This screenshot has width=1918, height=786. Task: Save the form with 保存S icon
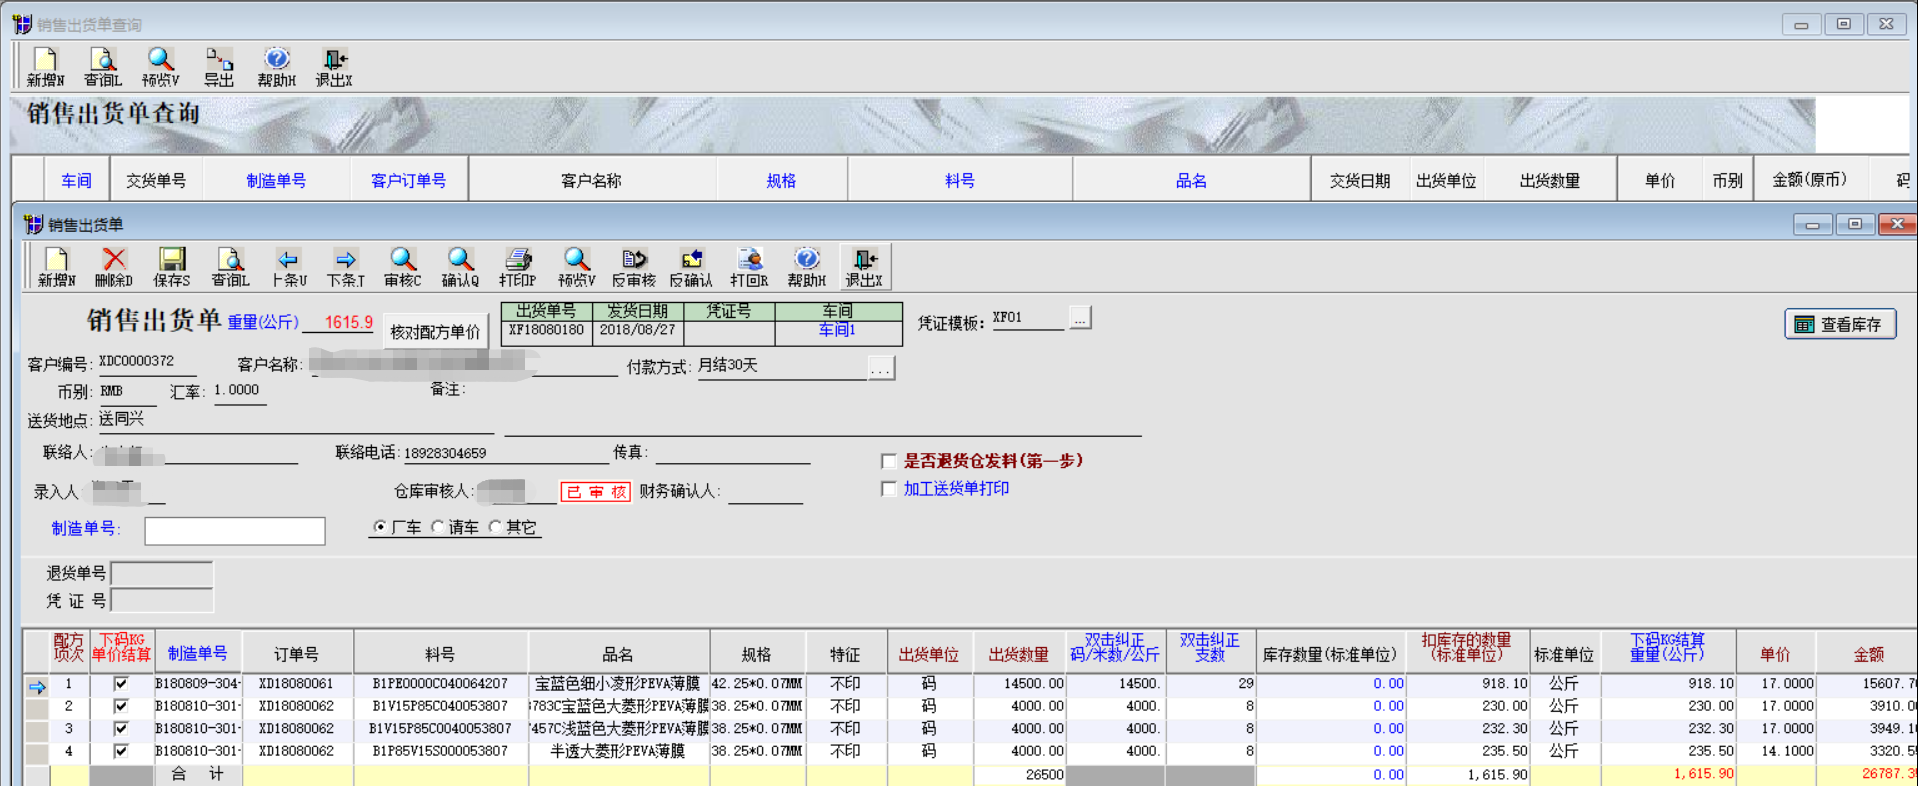click(x=172, y=267)
